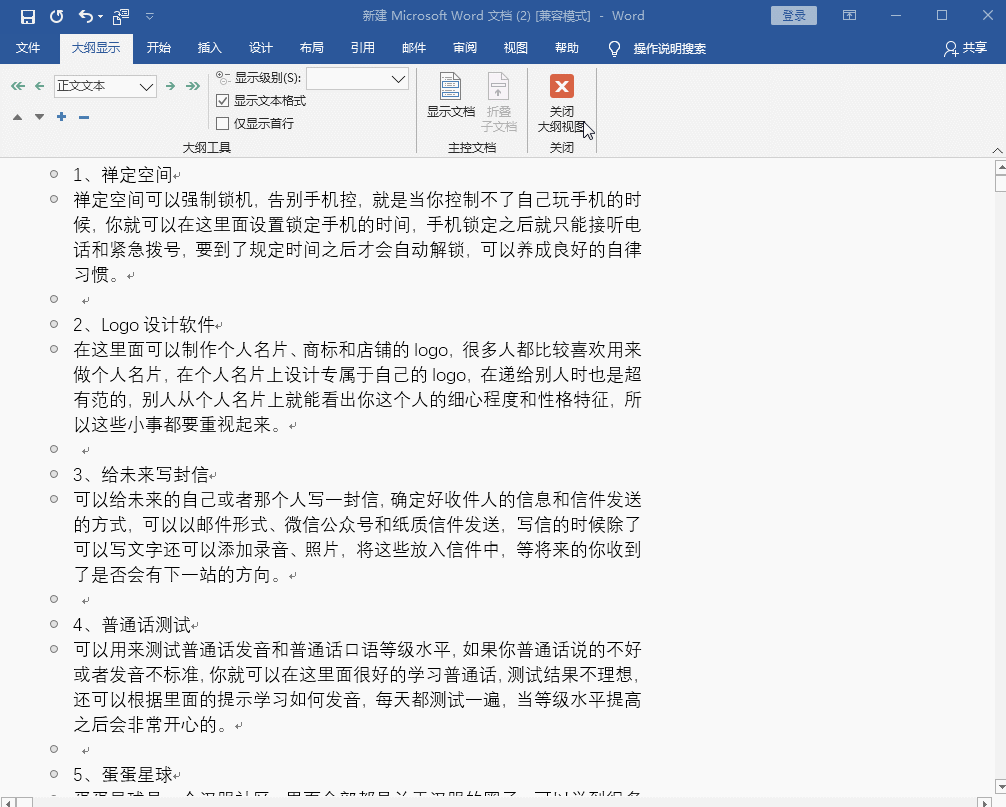Screen dimensions: 1006x807
Task: Open the undo history dropdown arrow
Action: 99,16
